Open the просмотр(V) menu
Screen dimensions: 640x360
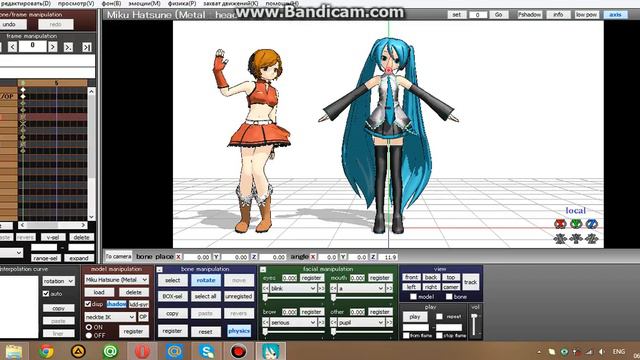tap(76, 3)
